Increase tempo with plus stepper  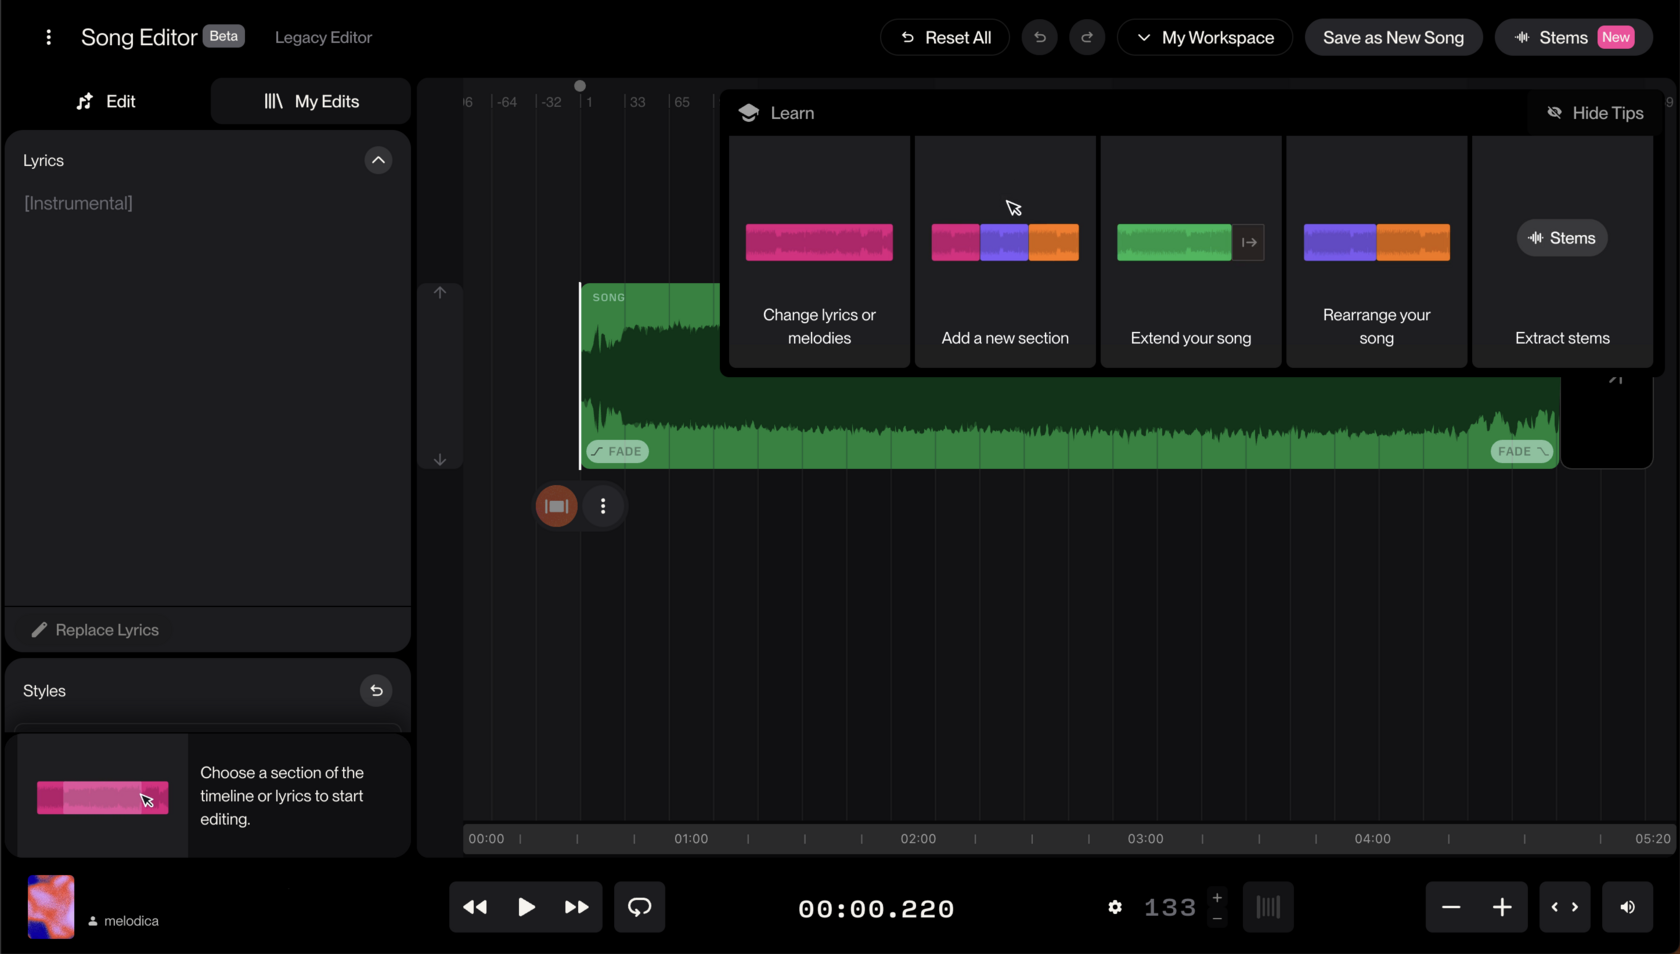click(1217, 897)
